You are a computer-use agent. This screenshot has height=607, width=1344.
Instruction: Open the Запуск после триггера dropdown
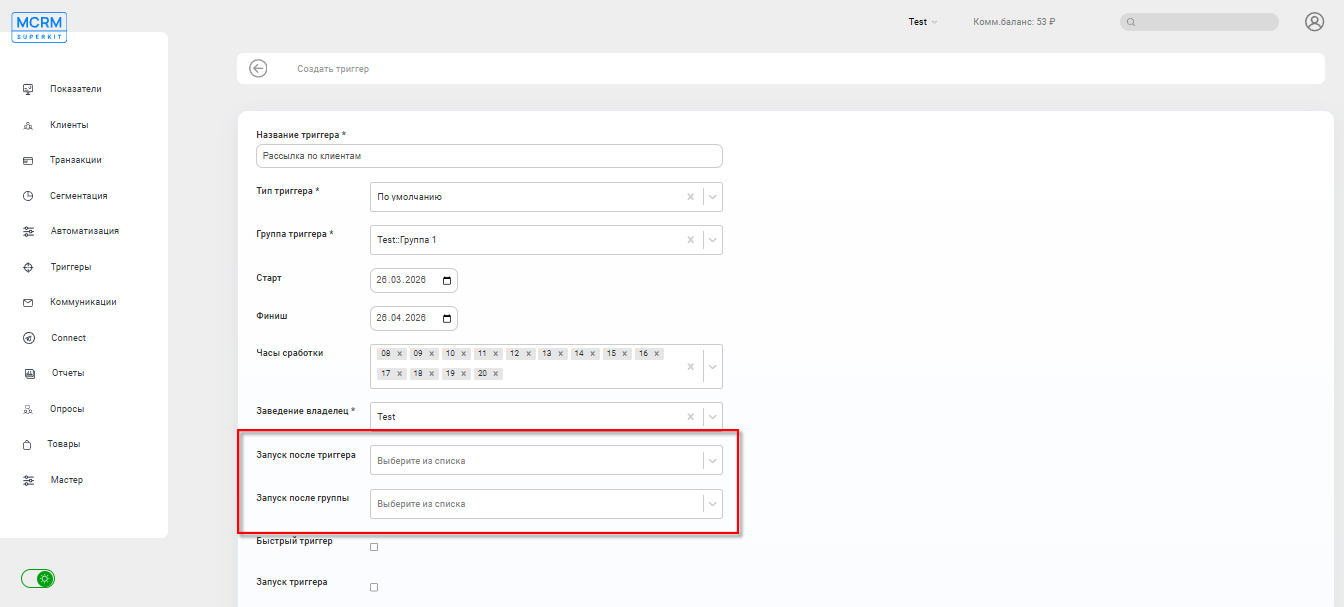coord(546,461)
